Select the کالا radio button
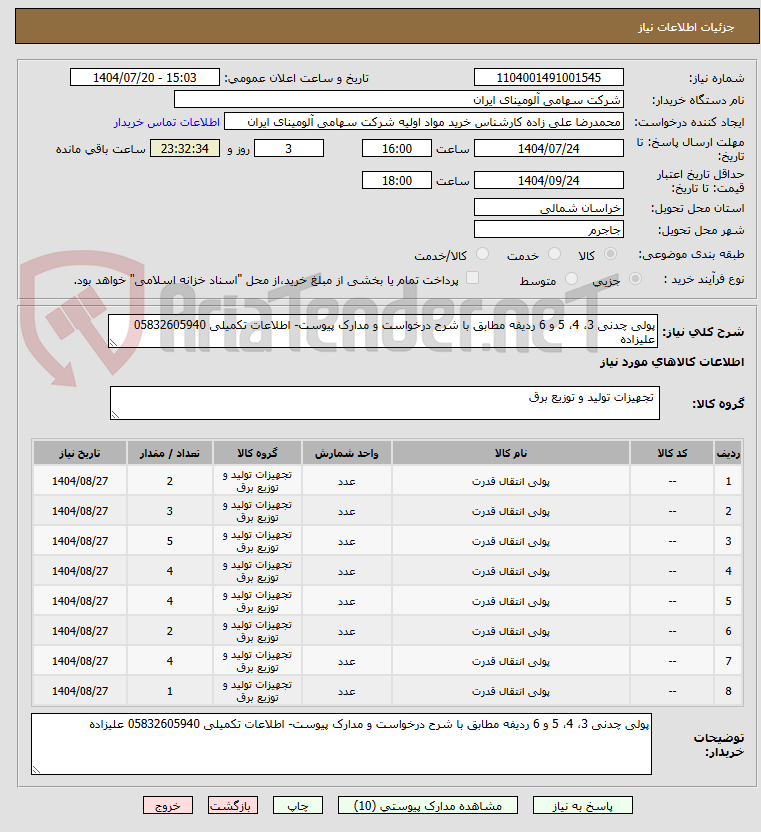The image size is (761, 832). pyautogui.click(x=610, y=254)
